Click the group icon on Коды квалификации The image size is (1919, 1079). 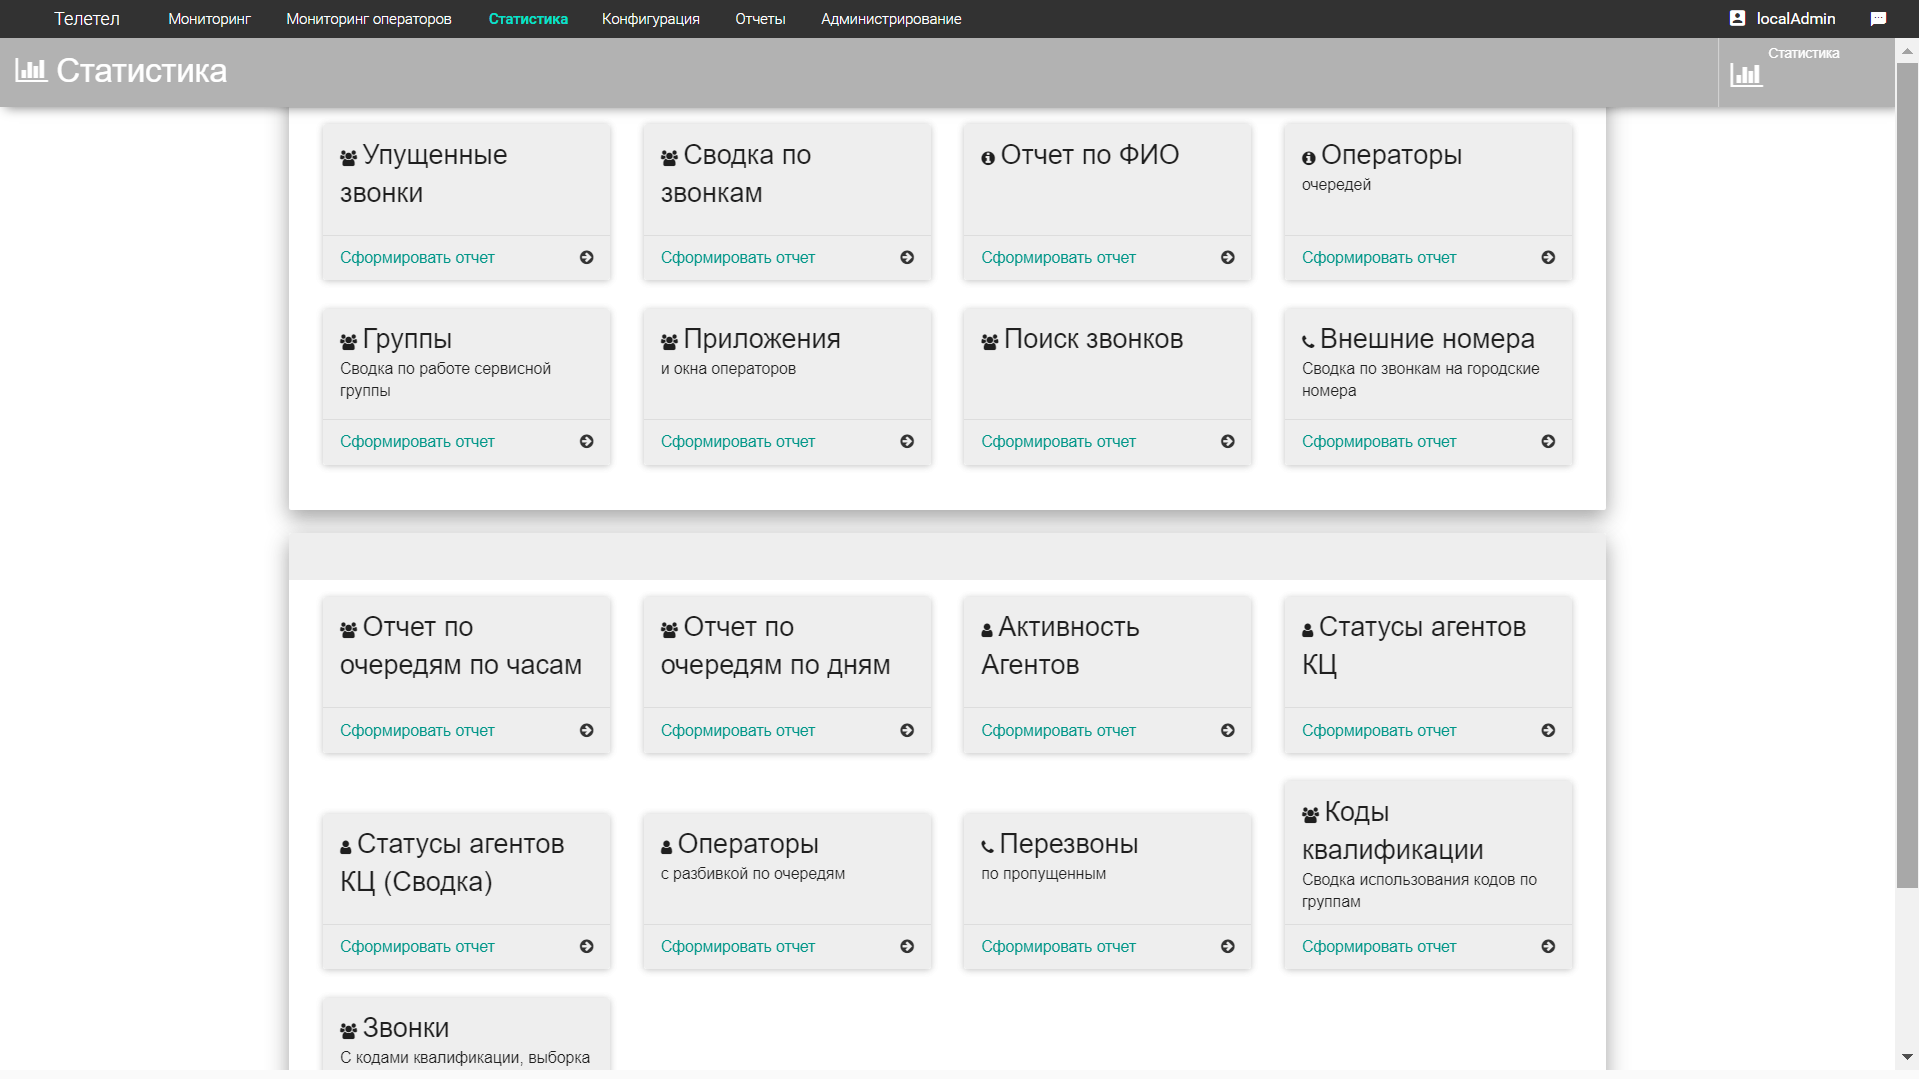click(1310, 815)
